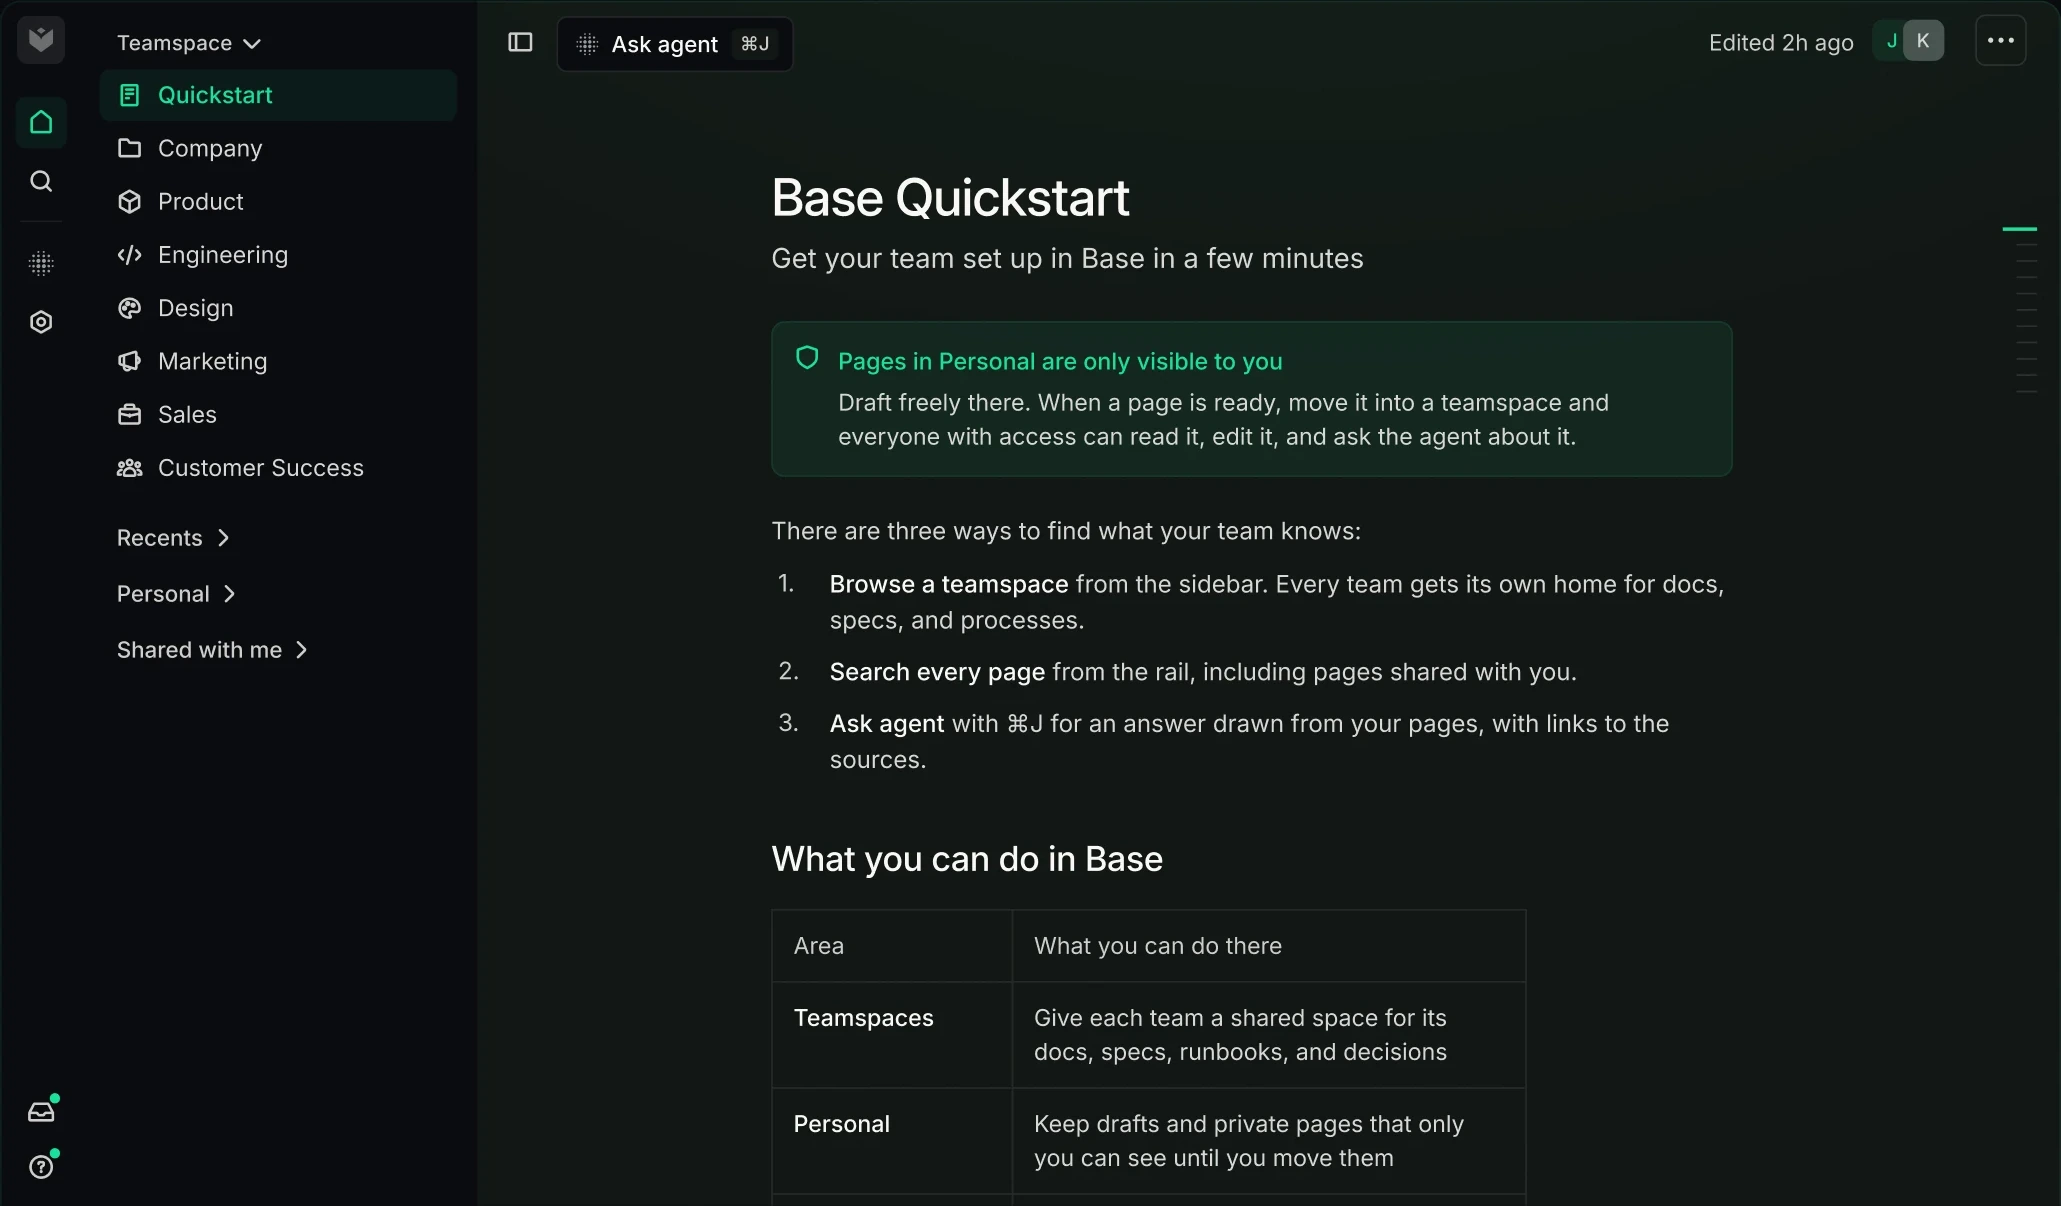The image size is (2061, 1206).
Task: Open the inbox icon with notification dot
Action: click(41, 1111)
